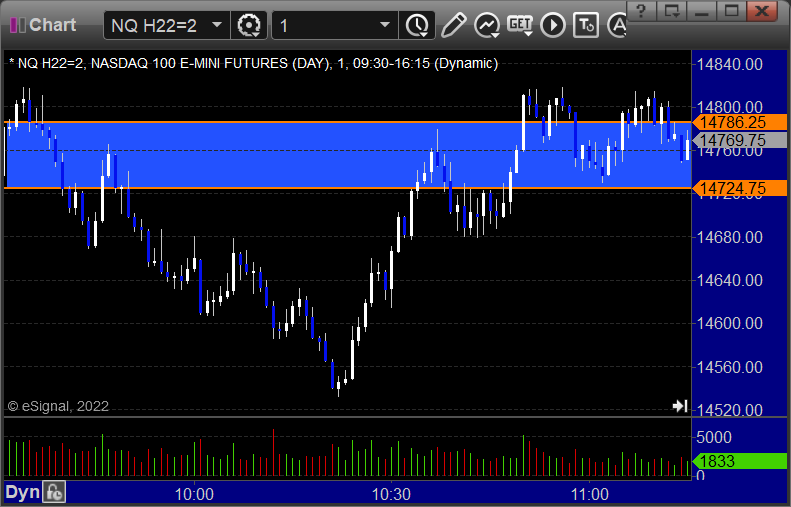Viewport: 791px width, 507px height.
Task: Click the orange 14786.25 price label
Action: coord(739,122)
